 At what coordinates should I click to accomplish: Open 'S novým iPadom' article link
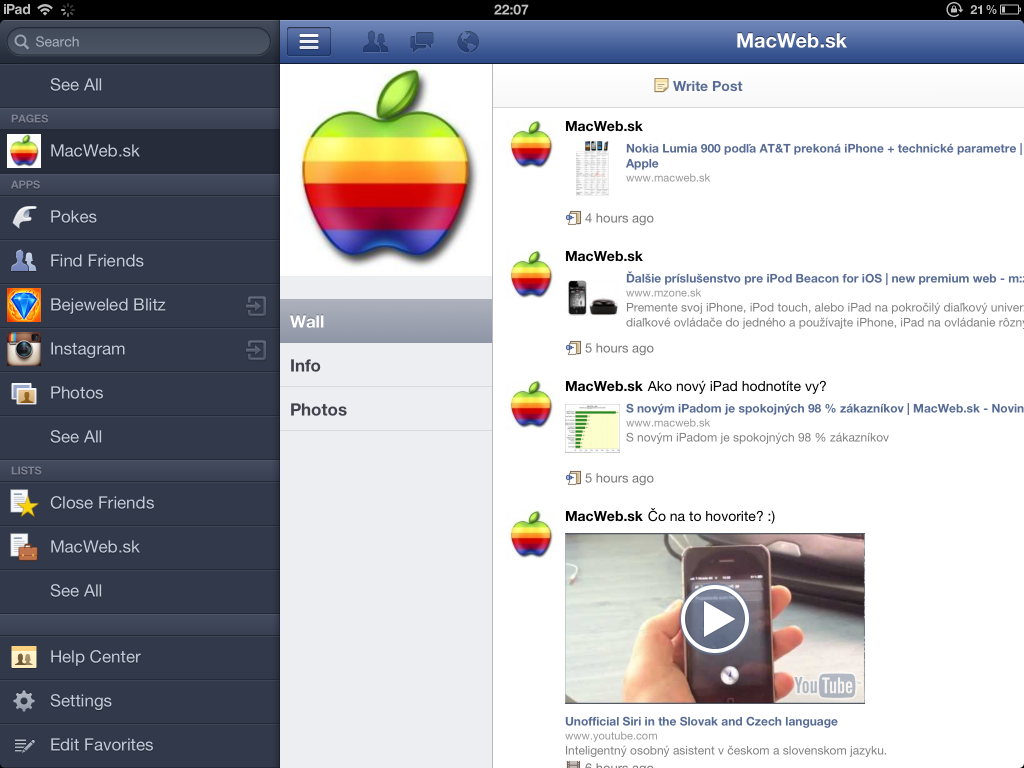[824, 408]
